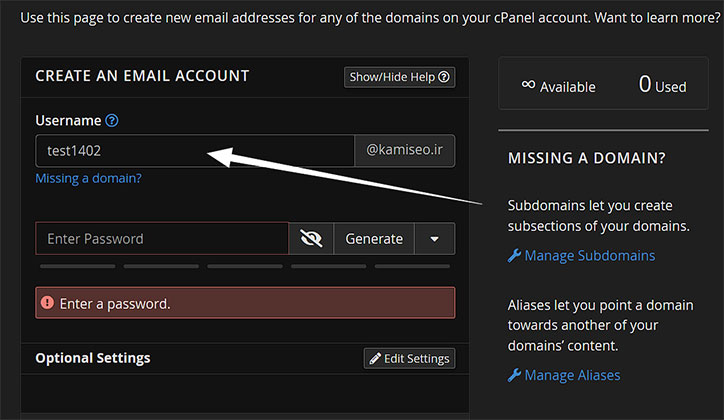Expand the Optional Settings section
The image size is (724, 420).
click(93, 358)
